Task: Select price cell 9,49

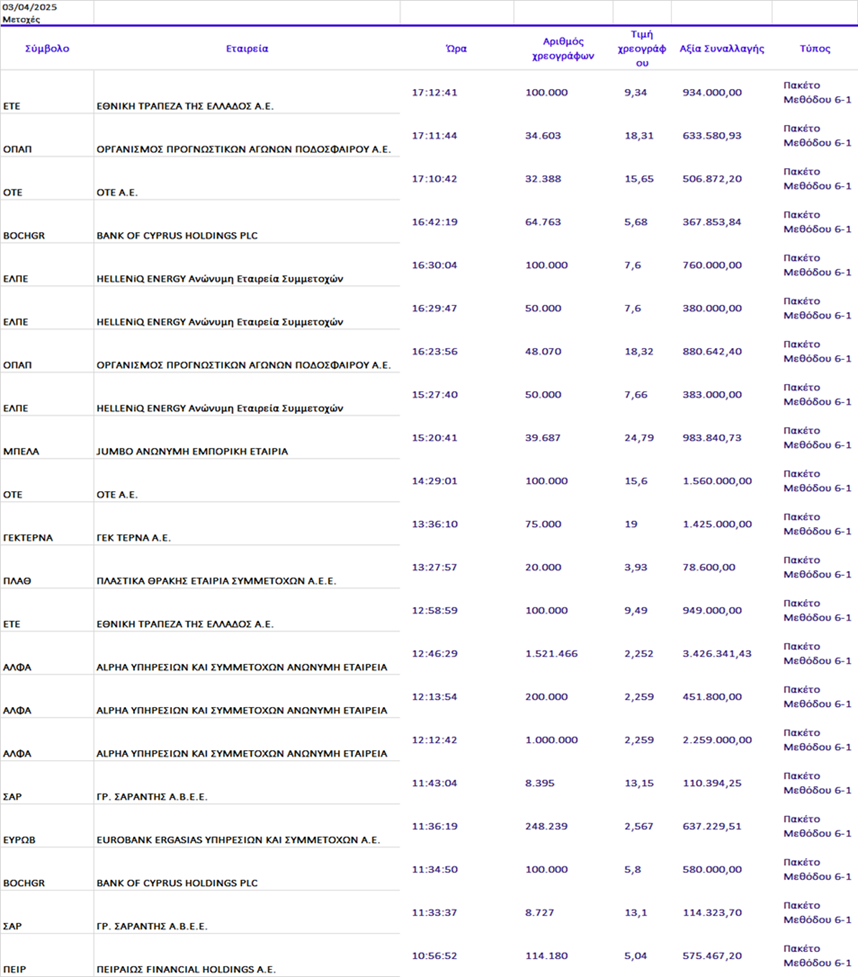Action: click(636, 611)
